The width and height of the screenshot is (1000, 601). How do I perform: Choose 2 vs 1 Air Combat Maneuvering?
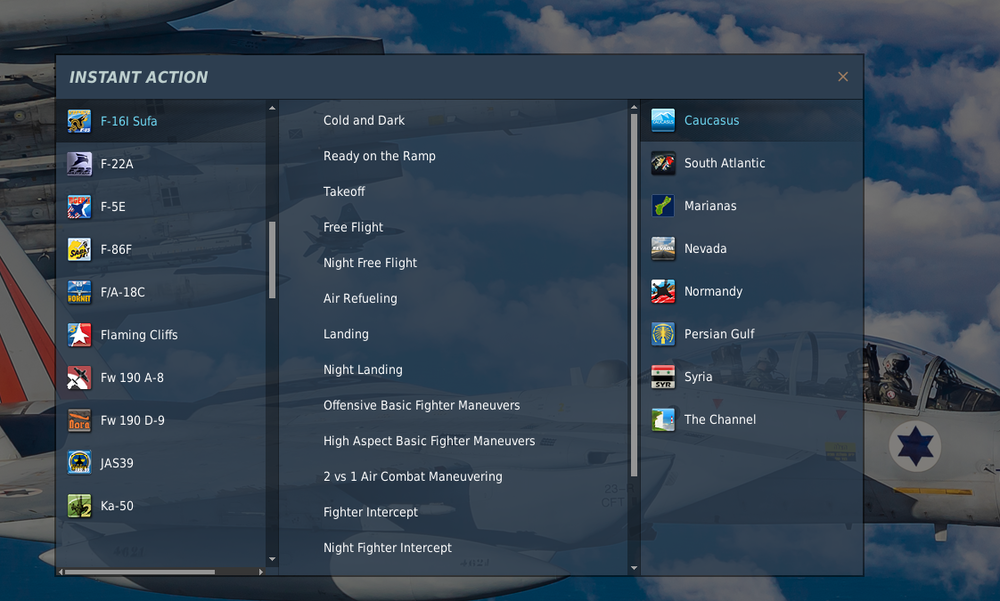click(x=413, y=477)
